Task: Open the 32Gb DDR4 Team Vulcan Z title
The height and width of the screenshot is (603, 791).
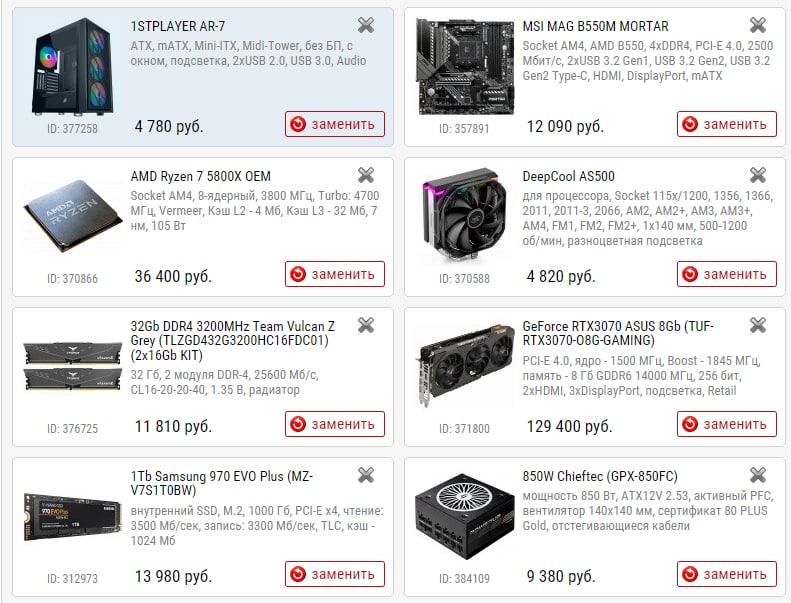Action: pos(232,341)
